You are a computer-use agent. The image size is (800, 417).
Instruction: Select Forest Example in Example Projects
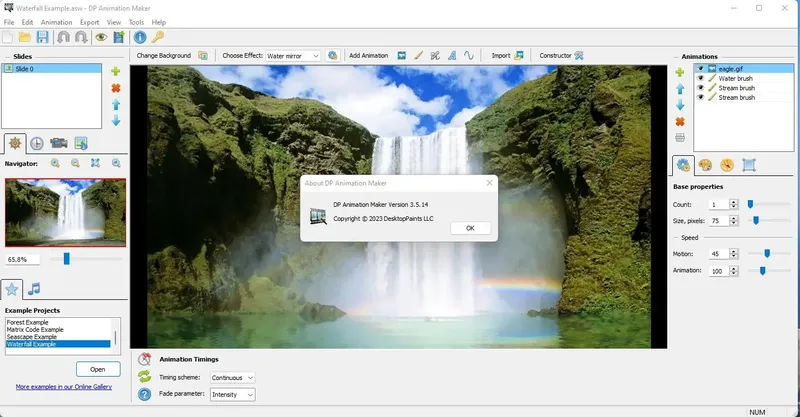[x=28, y=323]
